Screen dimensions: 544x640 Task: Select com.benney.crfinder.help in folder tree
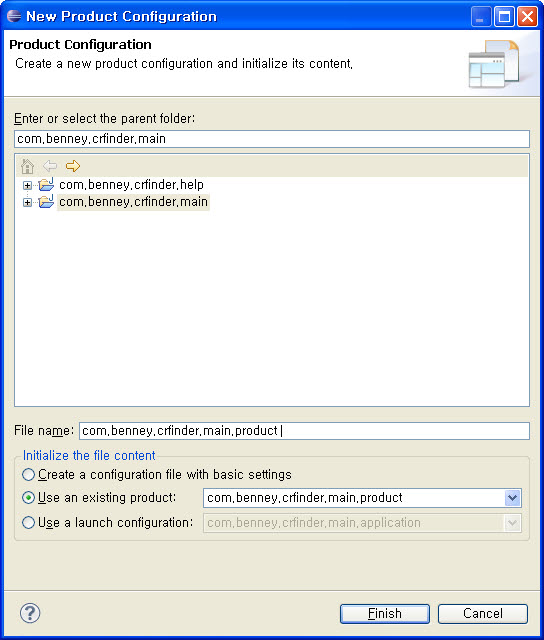pyautogui.click(x=131, y=185)
